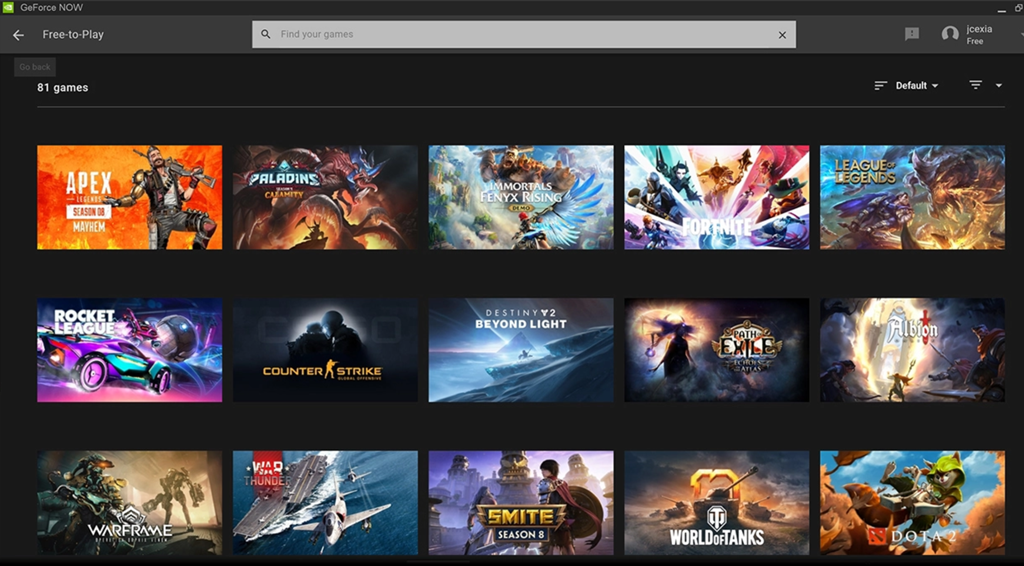
Task: Click the filter lines icon
Action: [976, 85]
